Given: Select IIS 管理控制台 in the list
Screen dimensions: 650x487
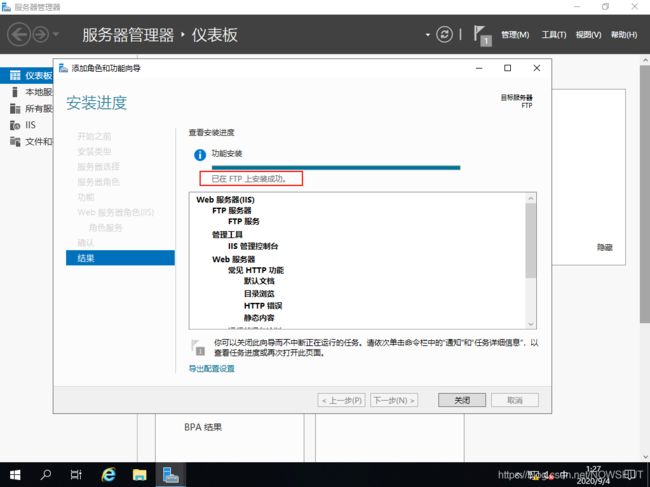Looking at the screenshot, I should tap(253, 246).
